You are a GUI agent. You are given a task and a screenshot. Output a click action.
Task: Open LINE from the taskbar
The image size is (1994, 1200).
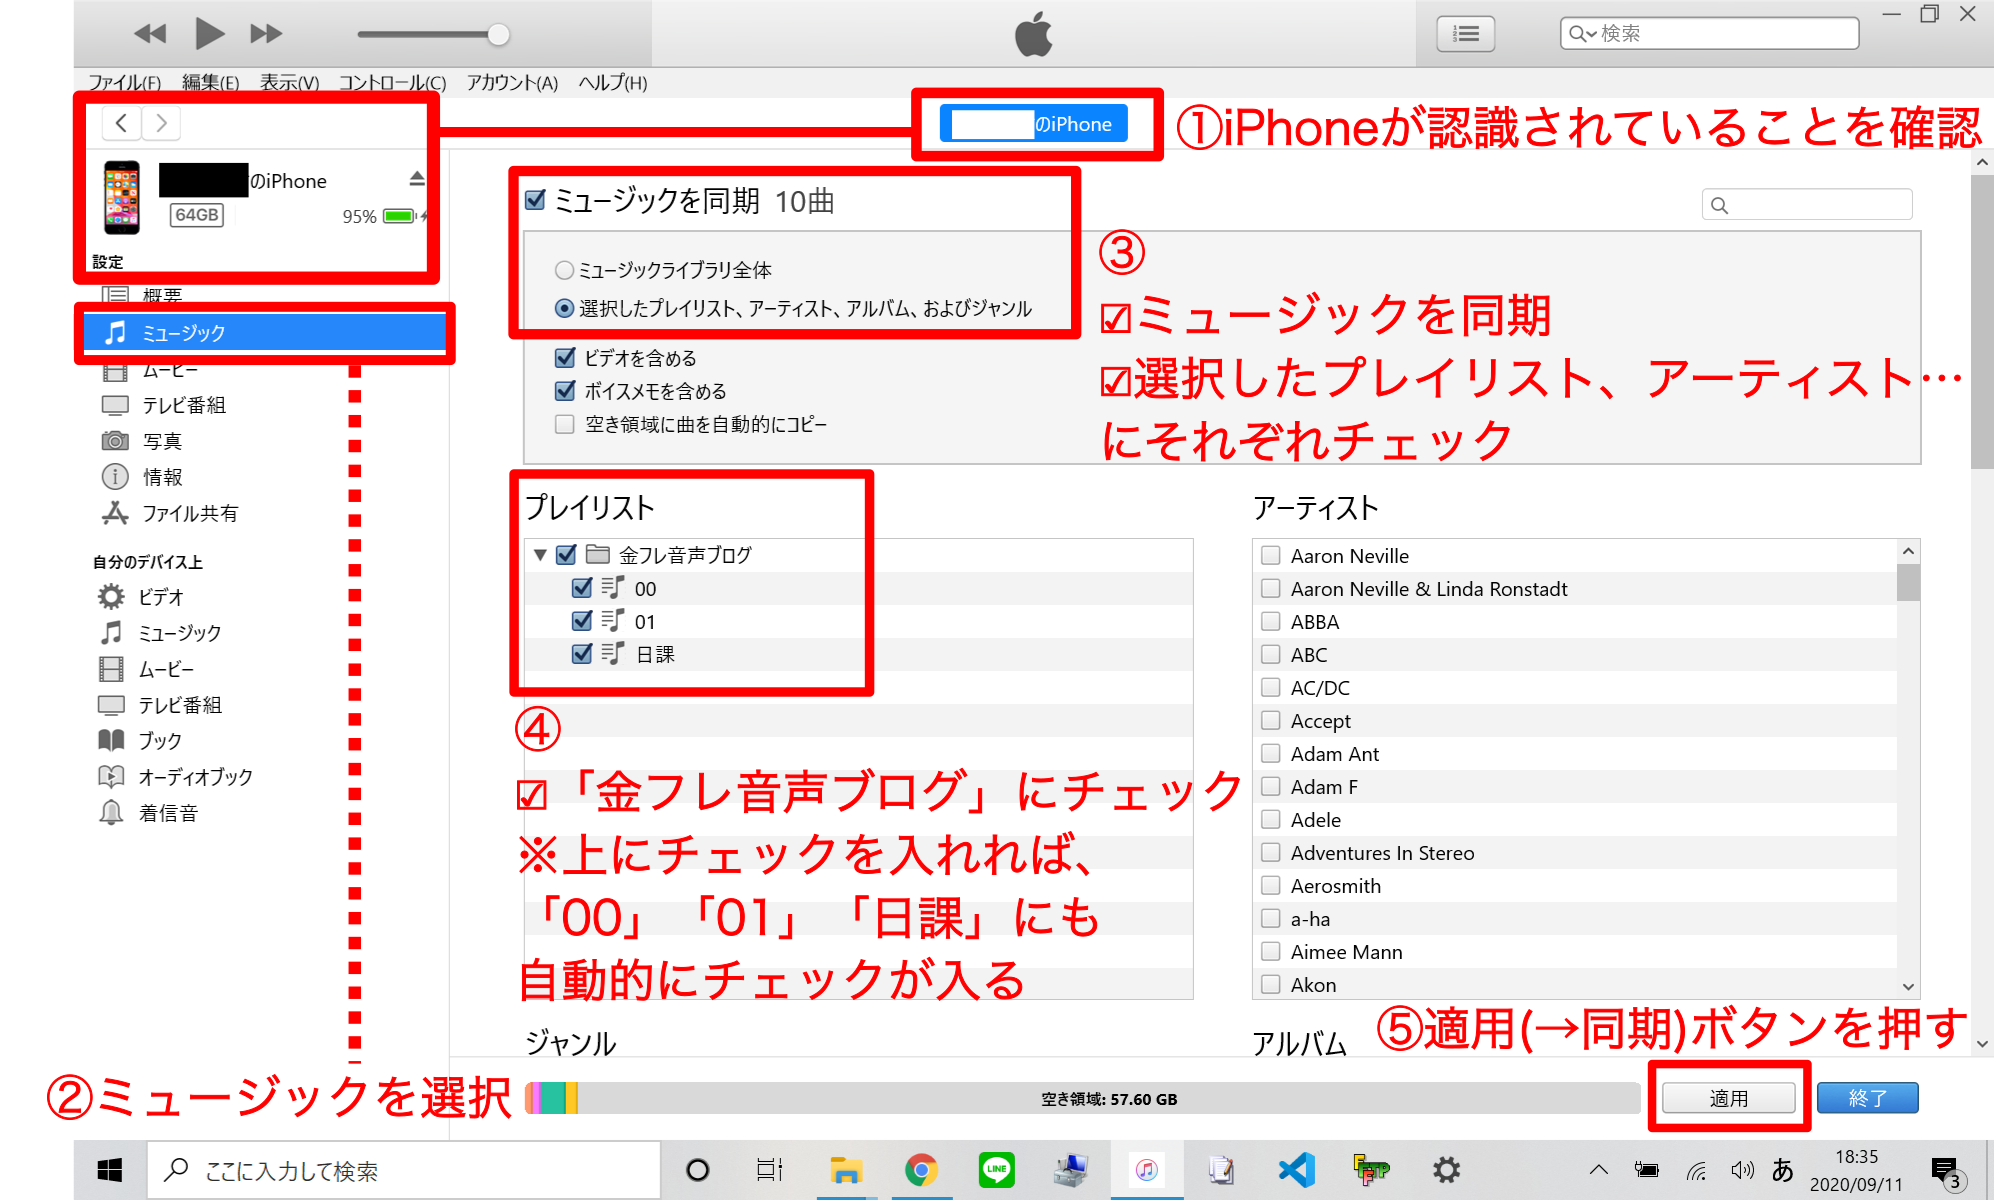(997, 1170)
